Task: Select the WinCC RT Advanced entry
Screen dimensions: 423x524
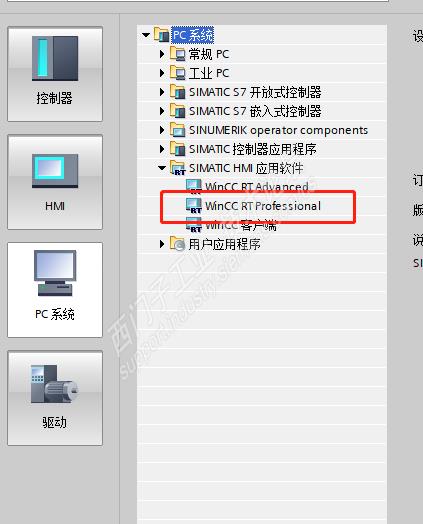Action: coord(257,186)
